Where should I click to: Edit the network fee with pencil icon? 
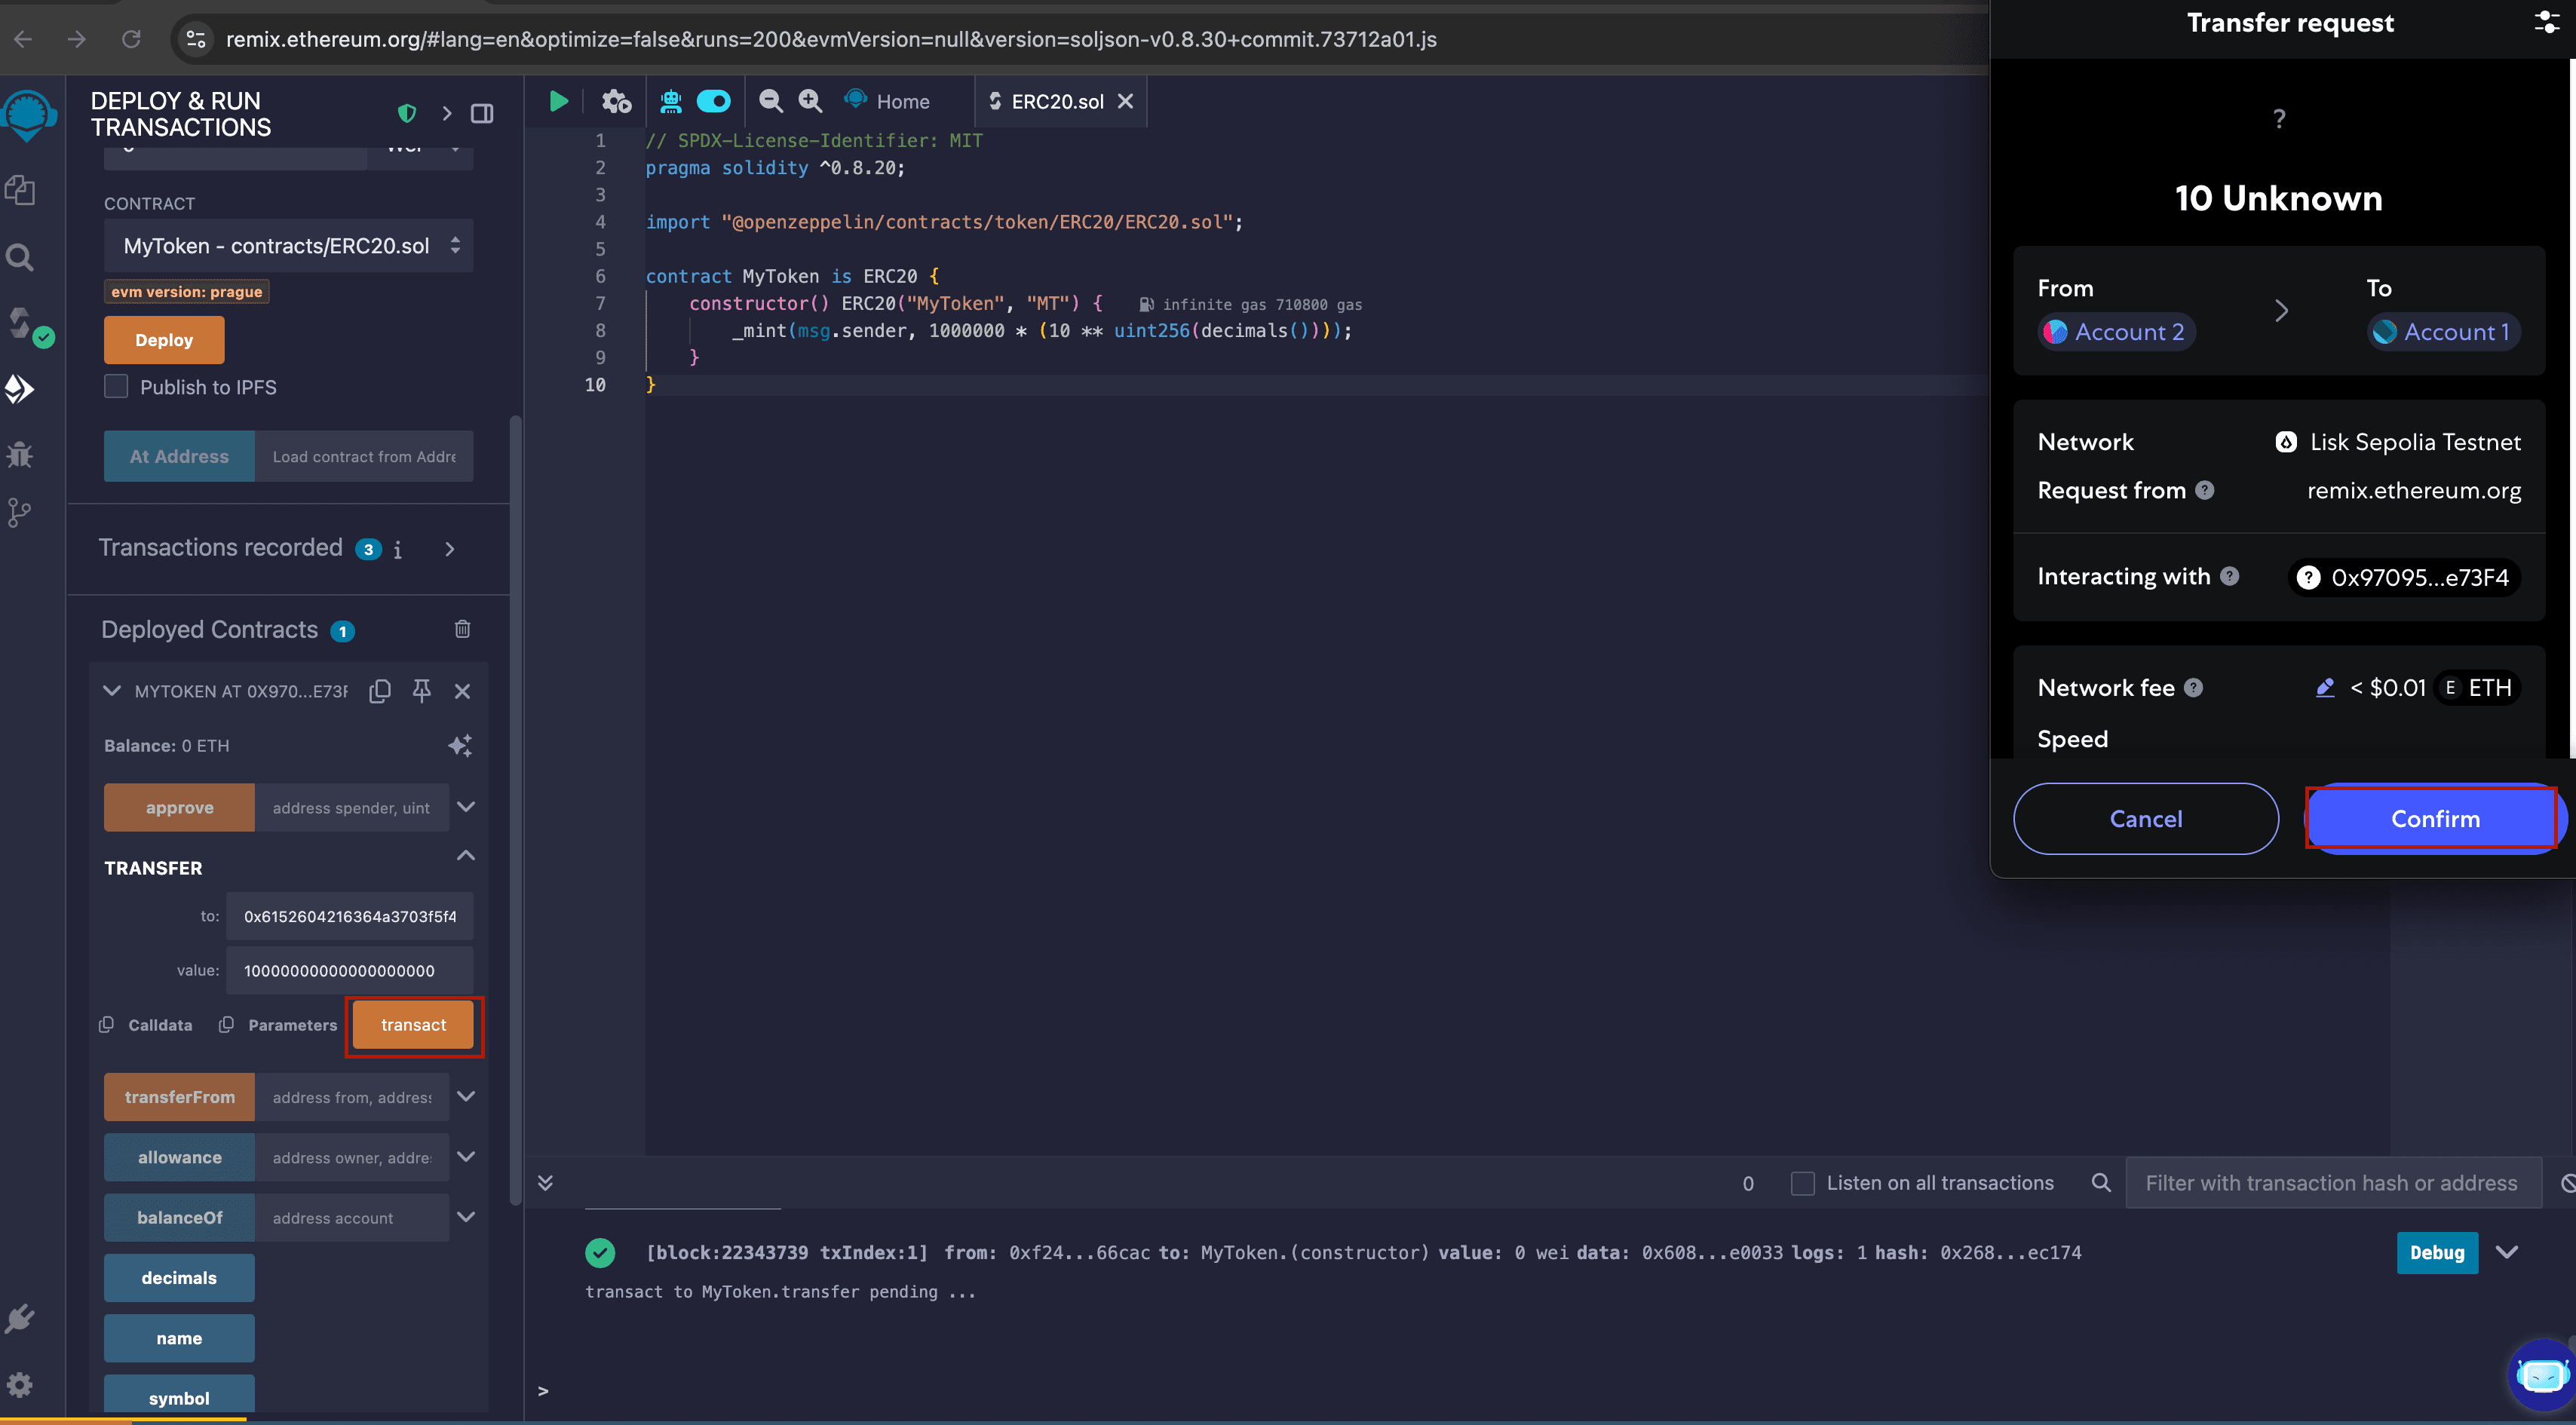2324,687
